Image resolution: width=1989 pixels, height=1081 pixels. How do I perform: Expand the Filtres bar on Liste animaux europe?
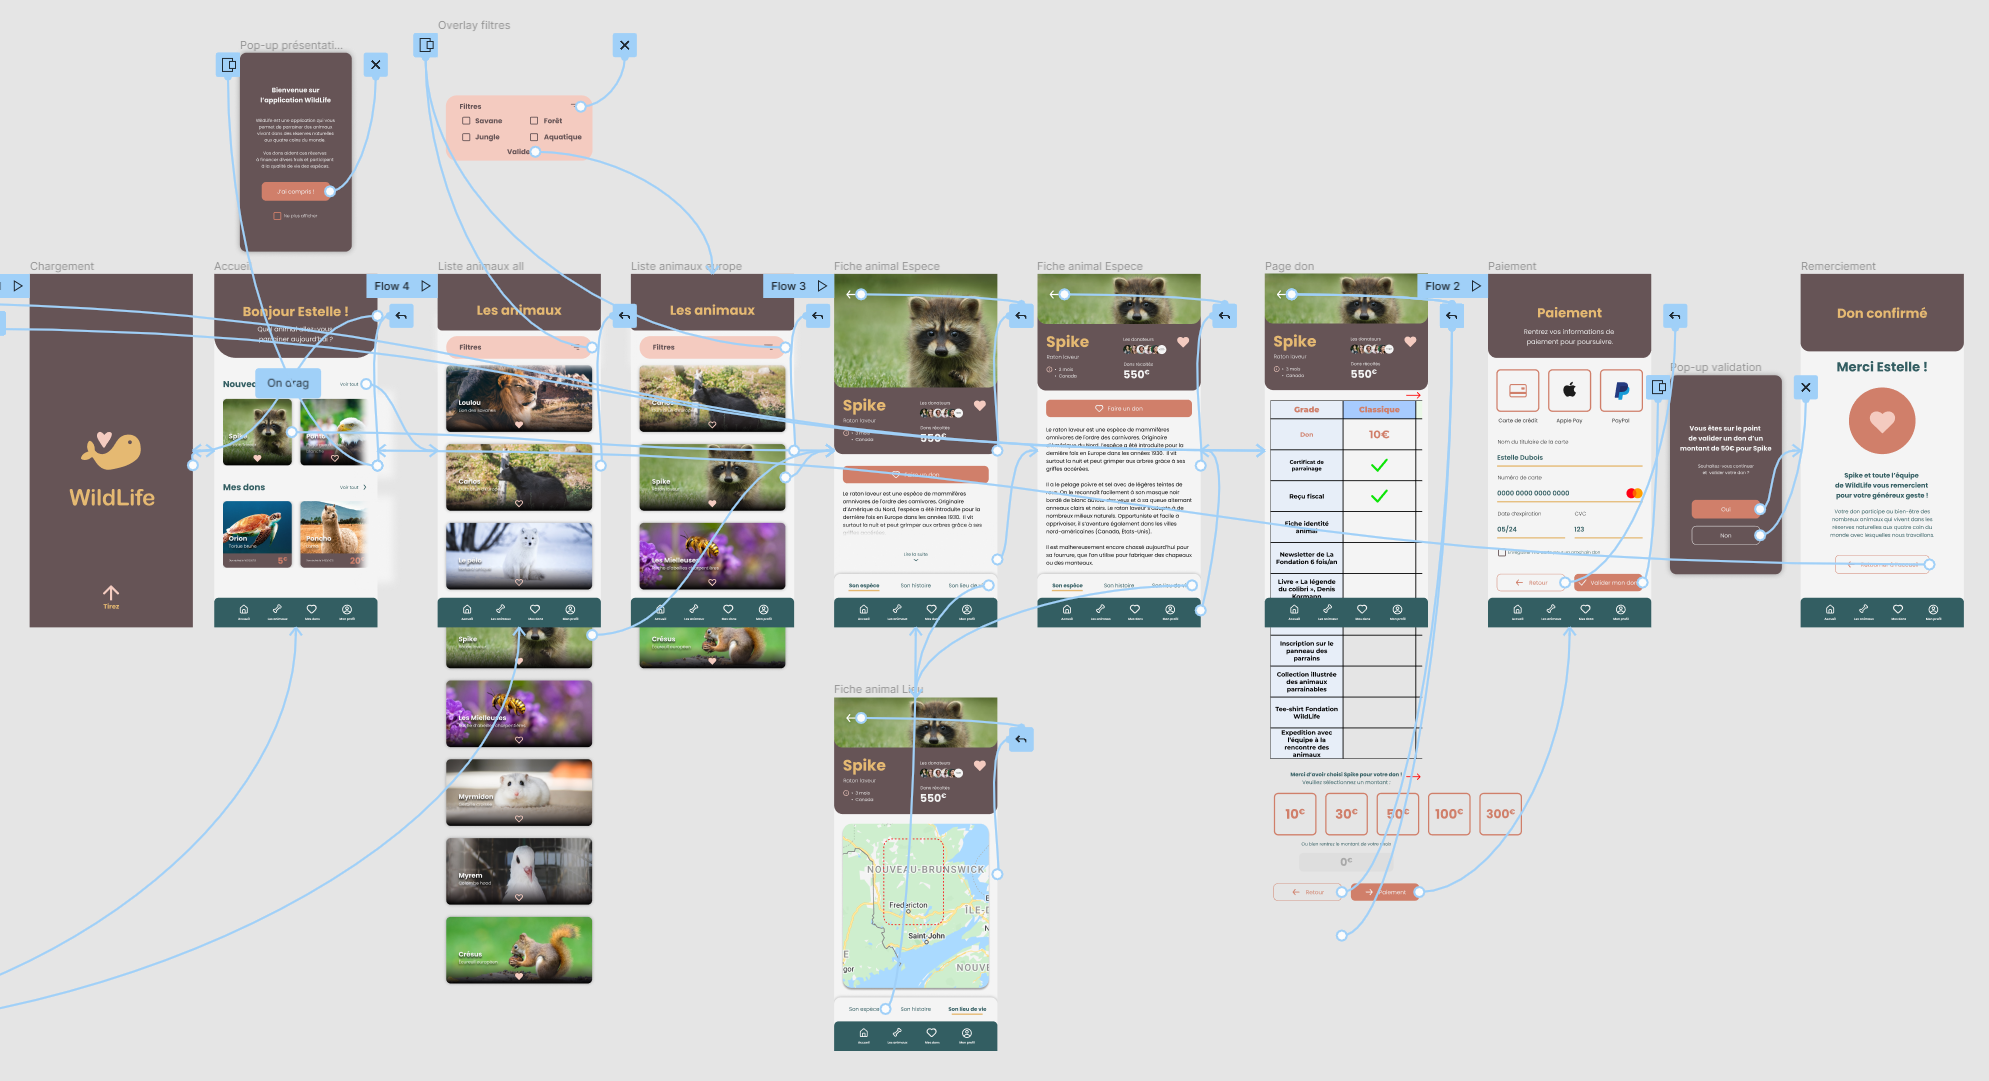click(x=712, y=347)
